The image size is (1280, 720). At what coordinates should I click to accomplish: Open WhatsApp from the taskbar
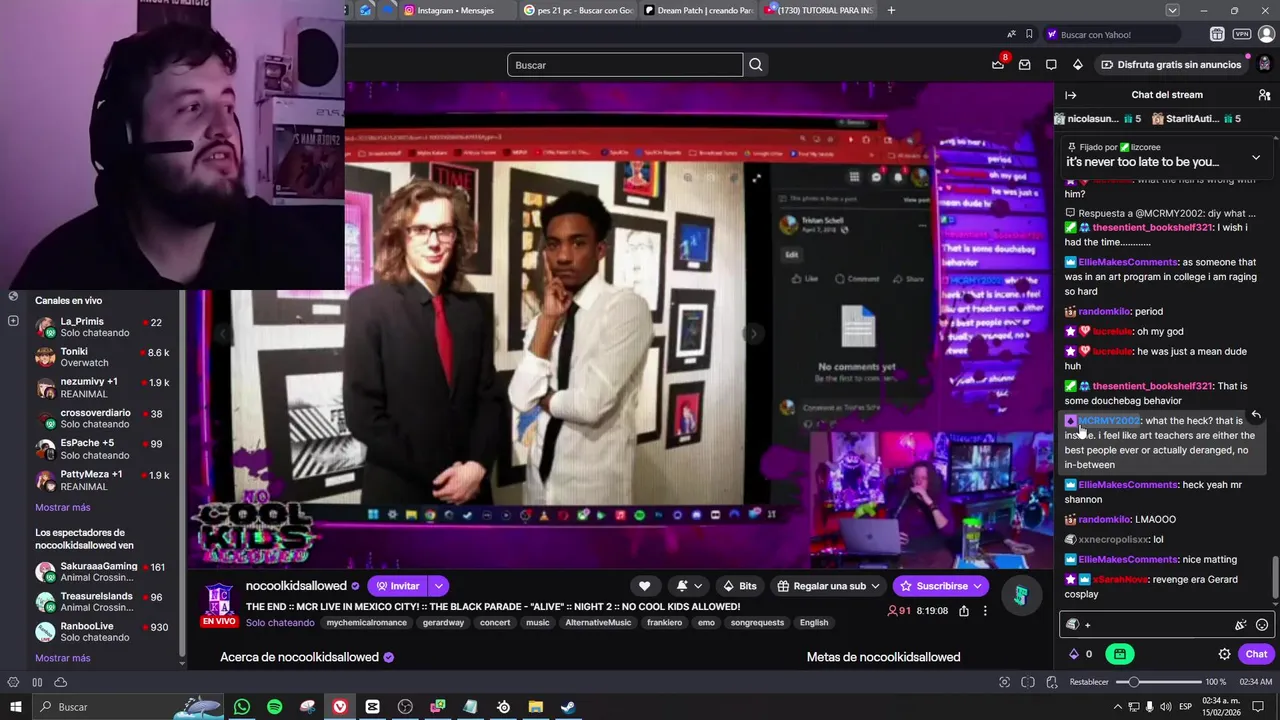coord(241,707)
